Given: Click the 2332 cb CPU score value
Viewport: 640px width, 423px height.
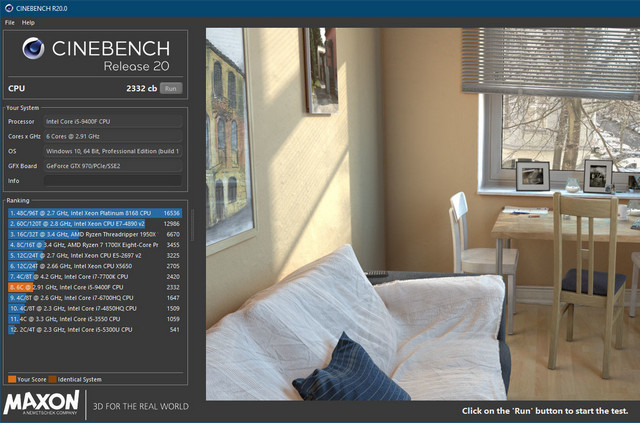Looking at the screenshot, I should (141, 88).
